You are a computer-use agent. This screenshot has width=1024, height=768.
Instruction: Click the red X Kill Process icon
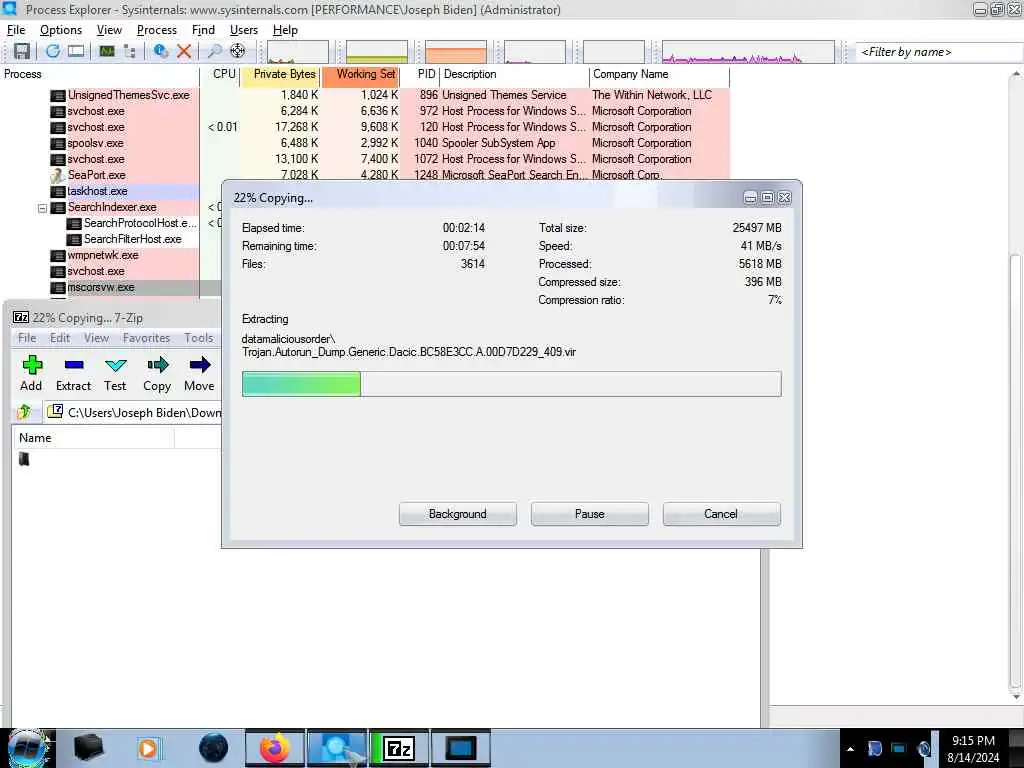[x=184, y=51]
